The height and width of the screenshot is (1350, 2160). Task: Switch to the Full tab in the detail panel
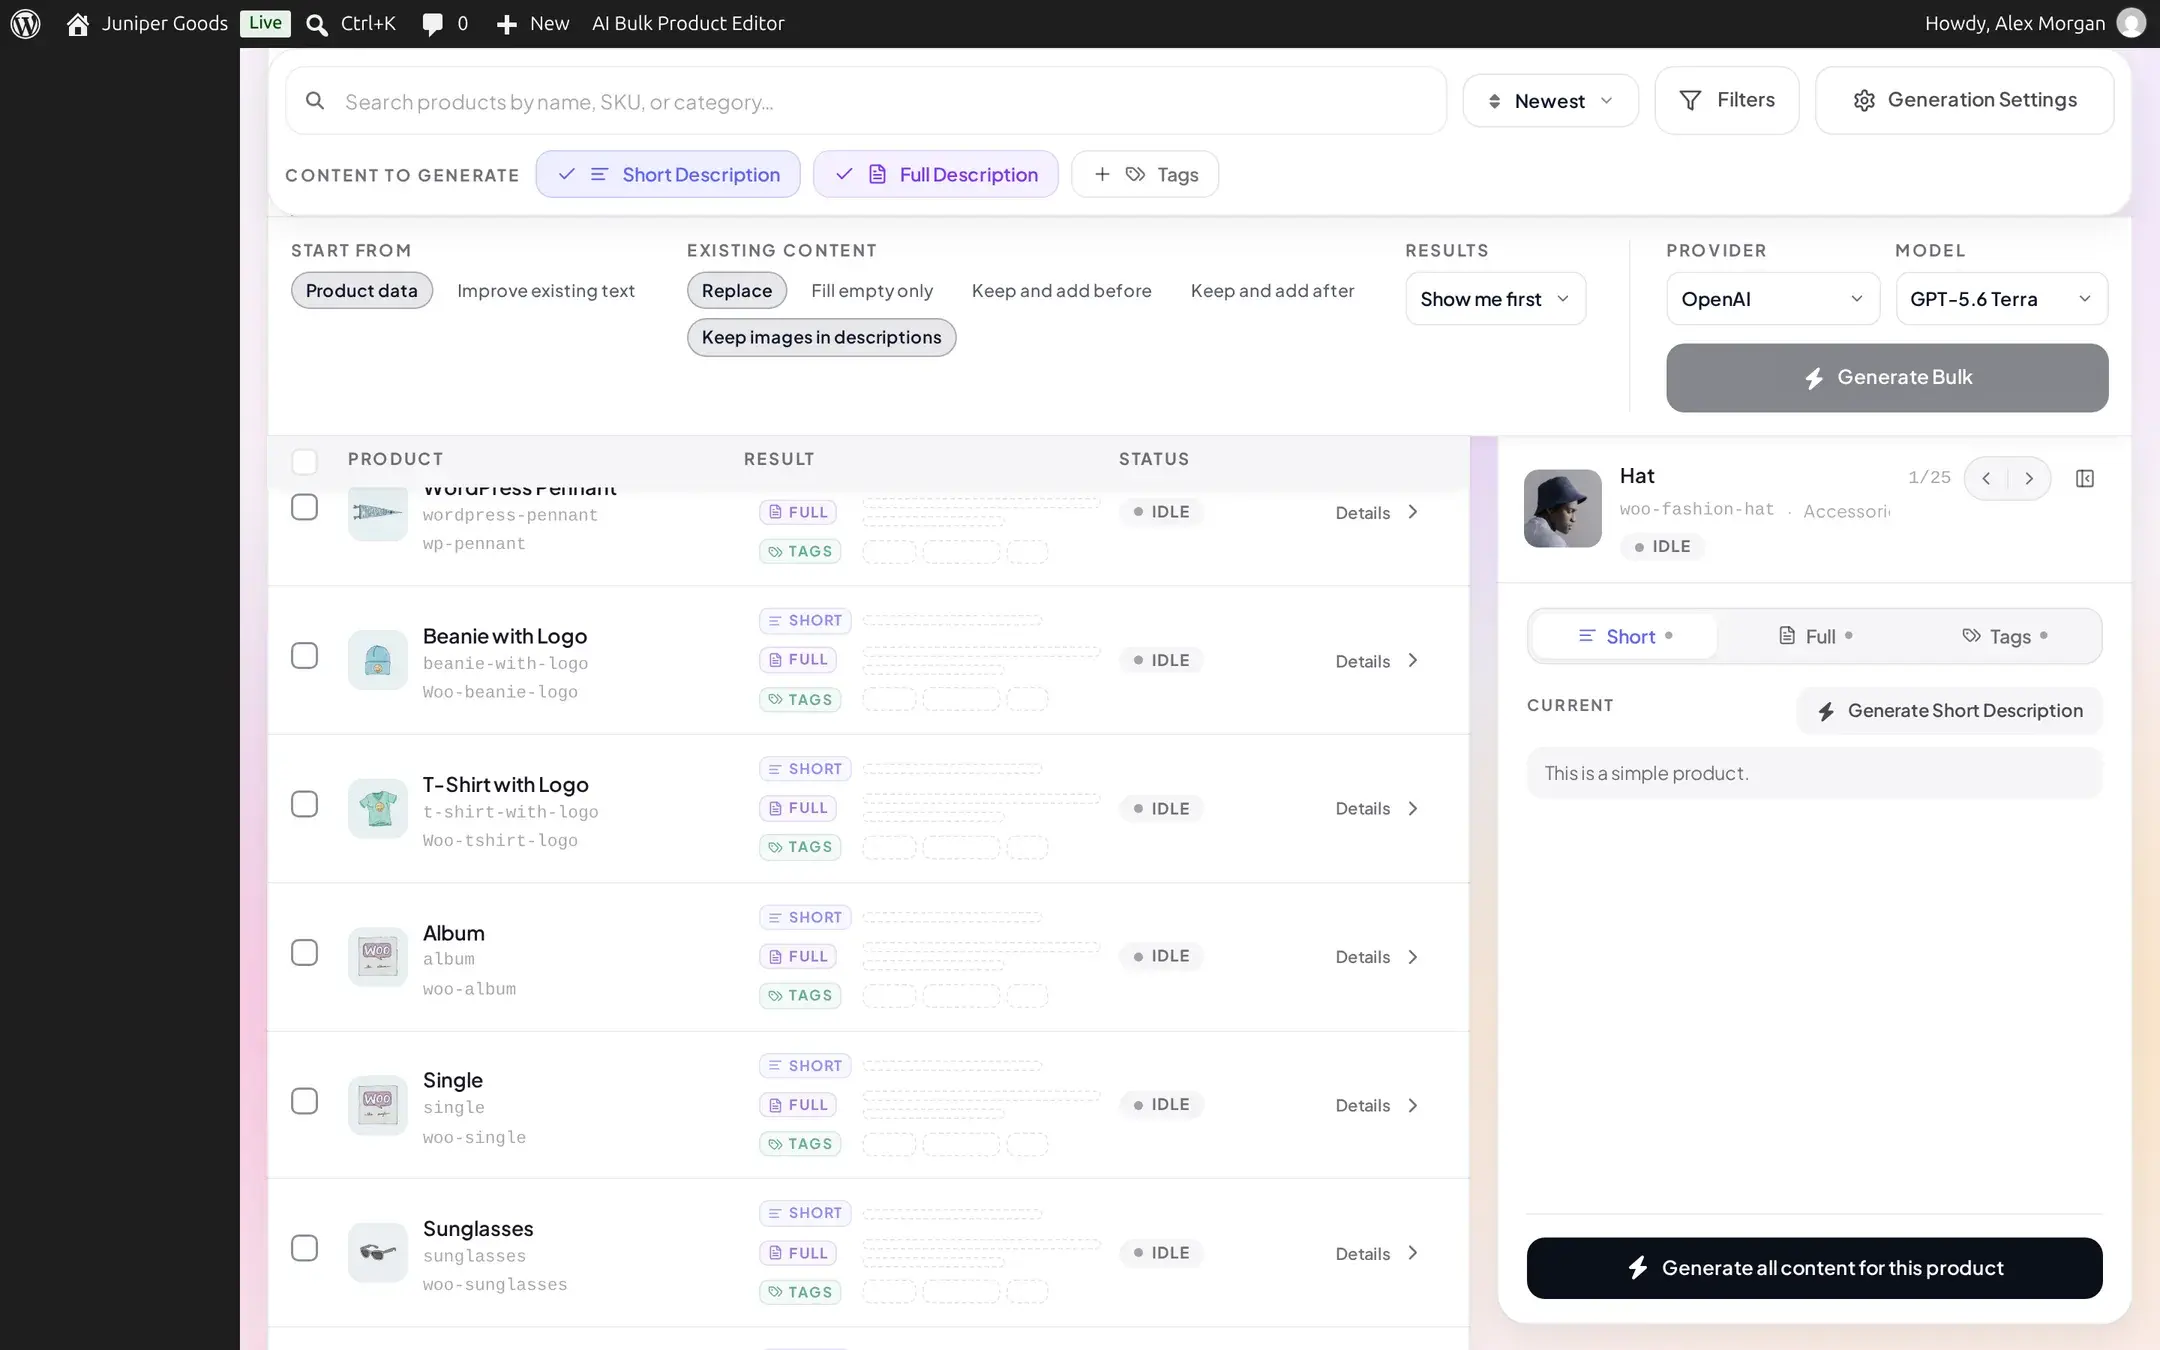[x=1815, y=636]
